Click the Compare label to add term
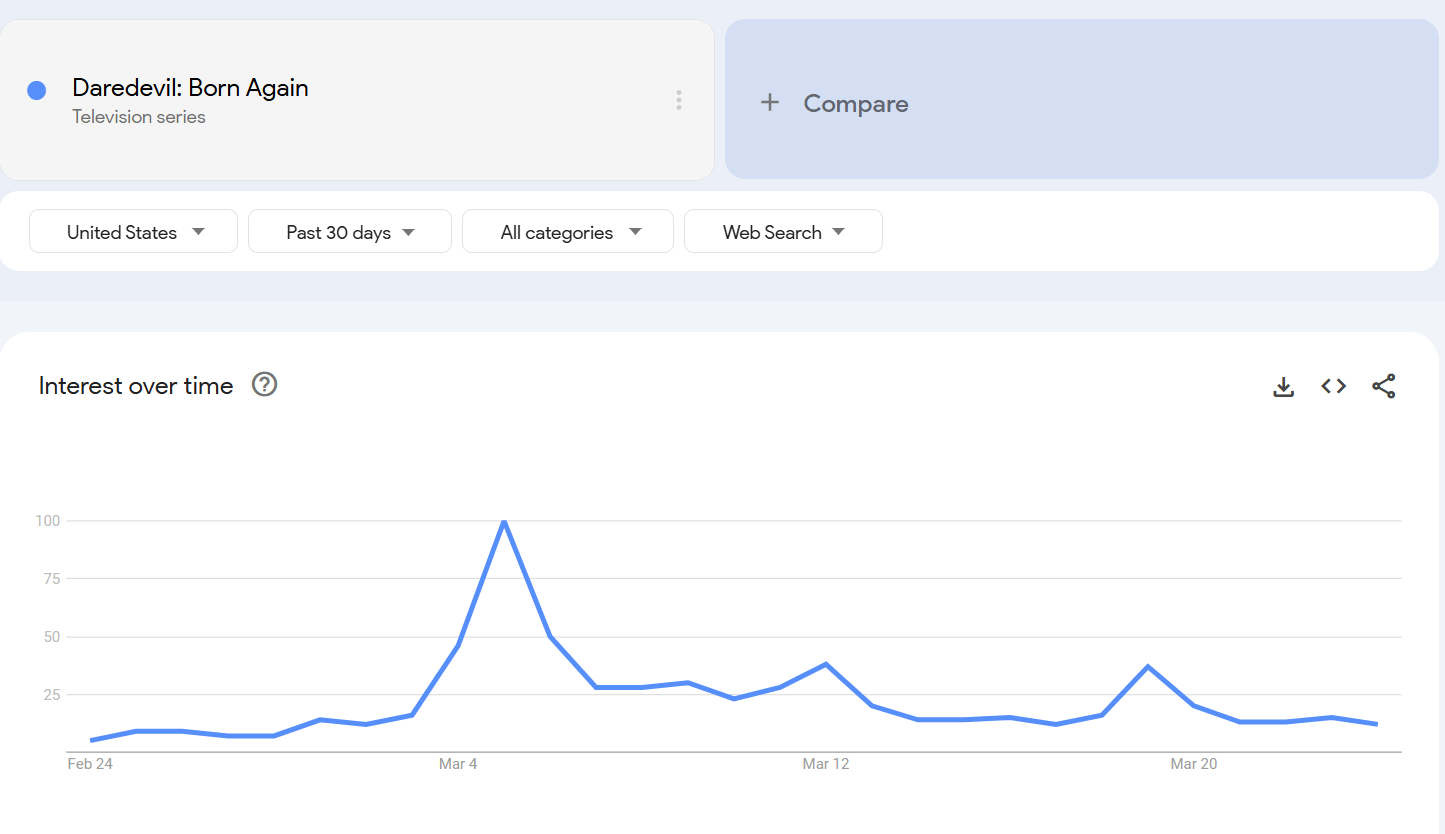This screenshot has height=834, width=1445. point(856,104)
